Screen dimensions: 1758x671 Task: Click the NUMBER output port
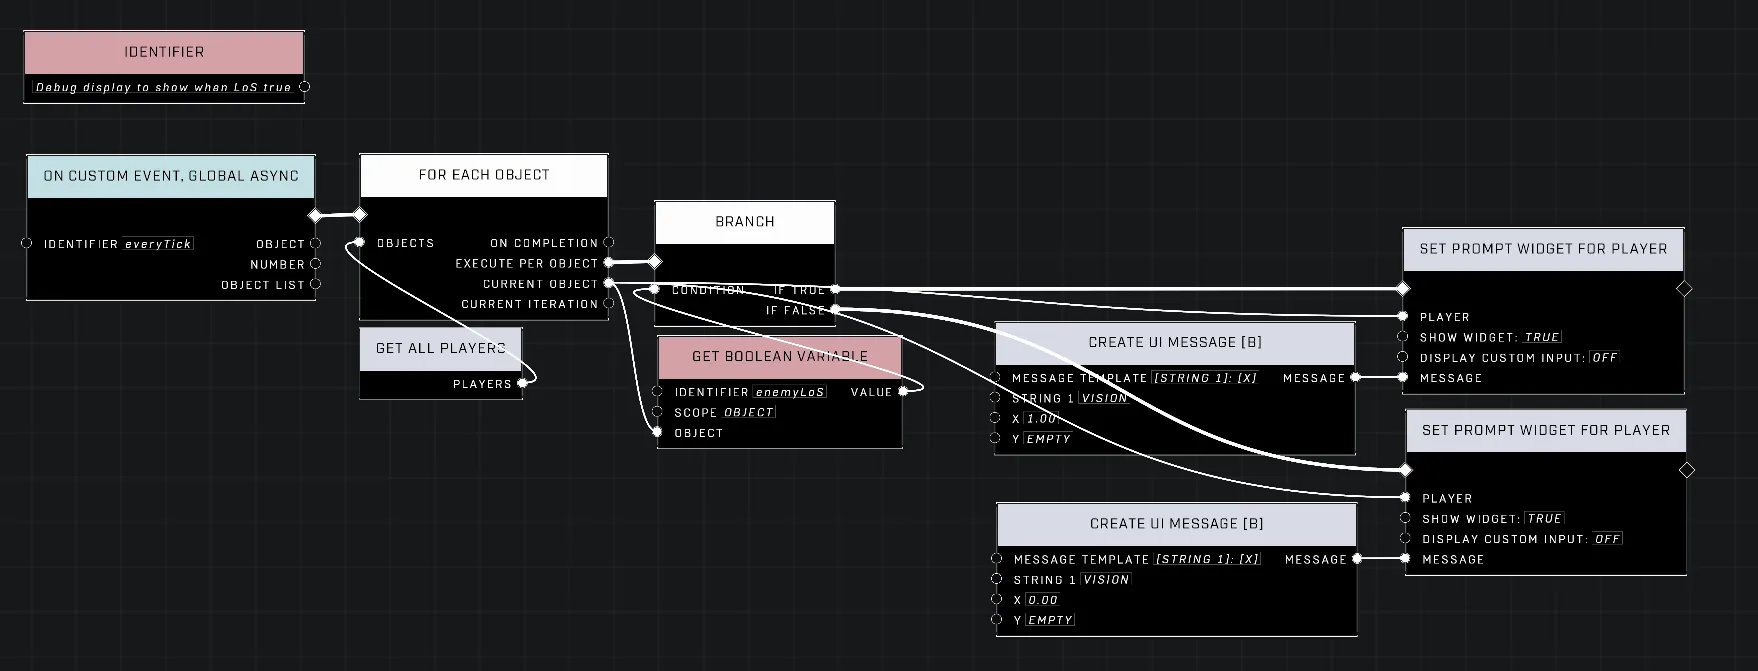pyautogui.click(x=315, y=264)
